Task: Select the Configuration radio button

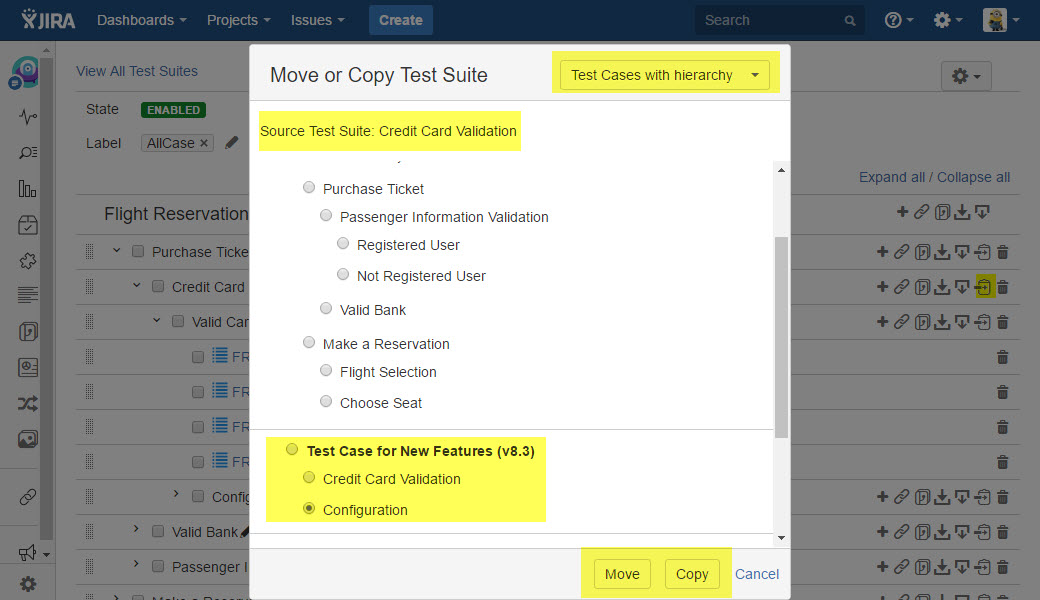Action: tap(309, 509)
